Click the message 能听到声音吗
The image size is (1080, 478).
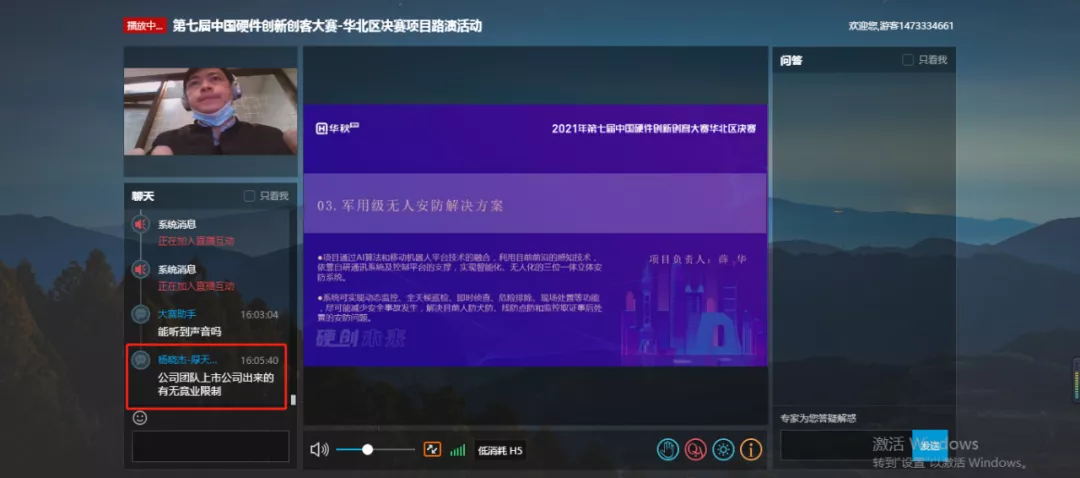(189, 332)
